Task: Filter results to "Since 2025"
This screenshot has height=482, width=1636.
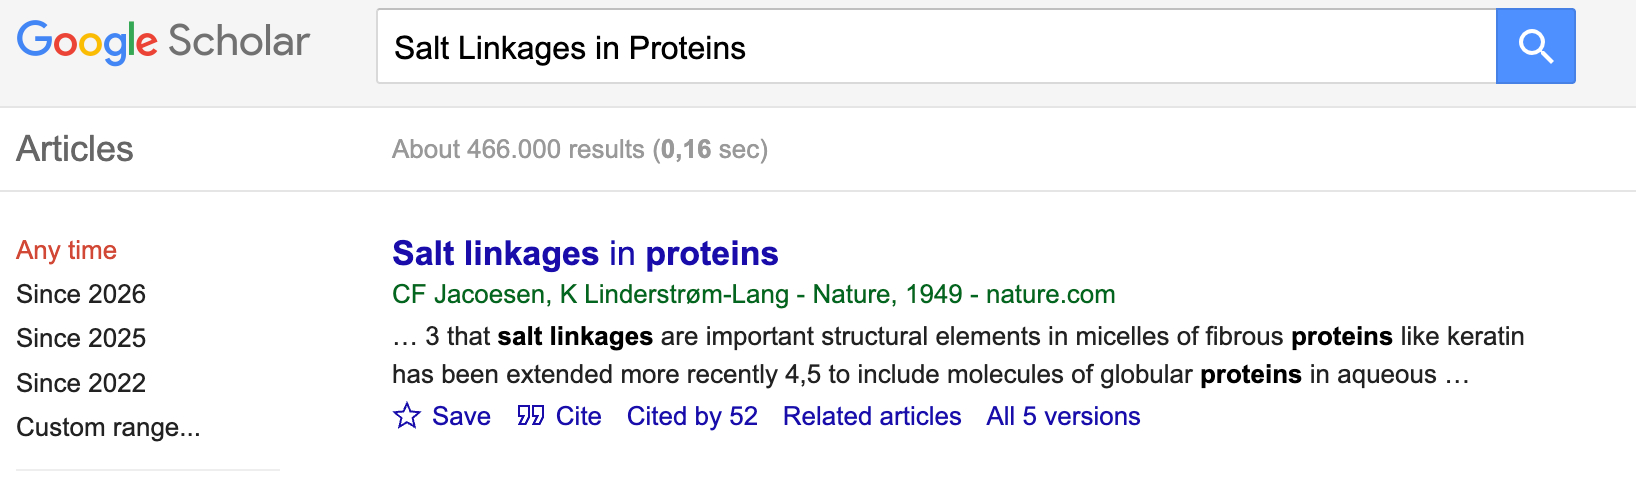Action: tap(81, 338)
